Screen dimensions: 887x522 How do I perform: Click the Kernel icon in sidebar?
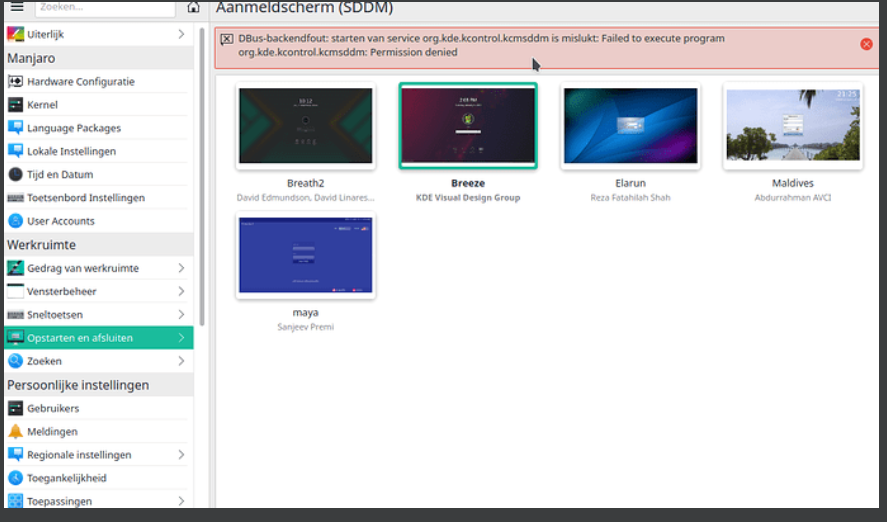coord(15,105)
